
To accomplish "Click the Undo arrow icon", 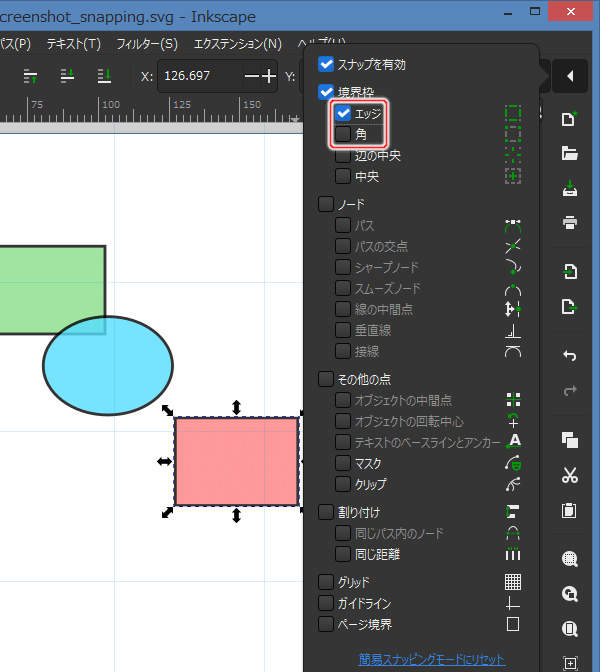I will point(570,356).
